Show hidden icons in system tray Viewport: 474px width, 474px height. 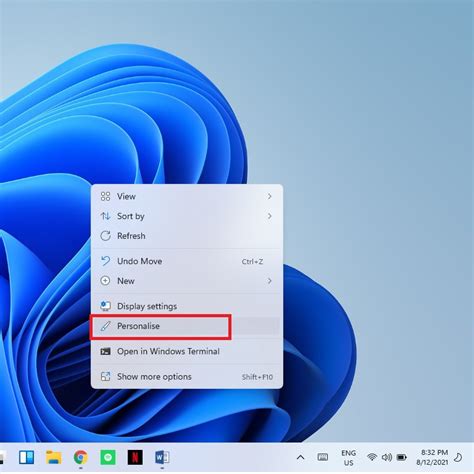click(300, 457)
